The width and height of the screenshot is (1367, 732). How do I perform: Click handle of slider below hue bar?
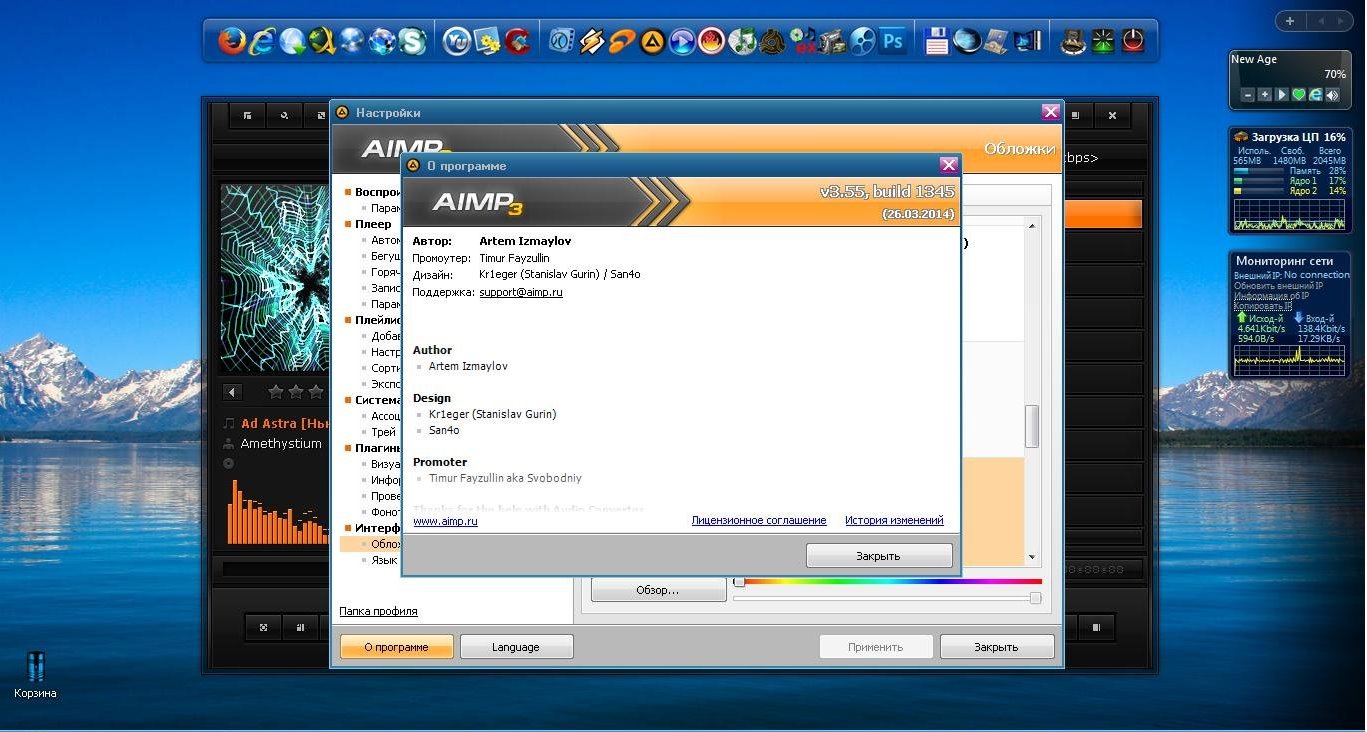coord(1035,598)
